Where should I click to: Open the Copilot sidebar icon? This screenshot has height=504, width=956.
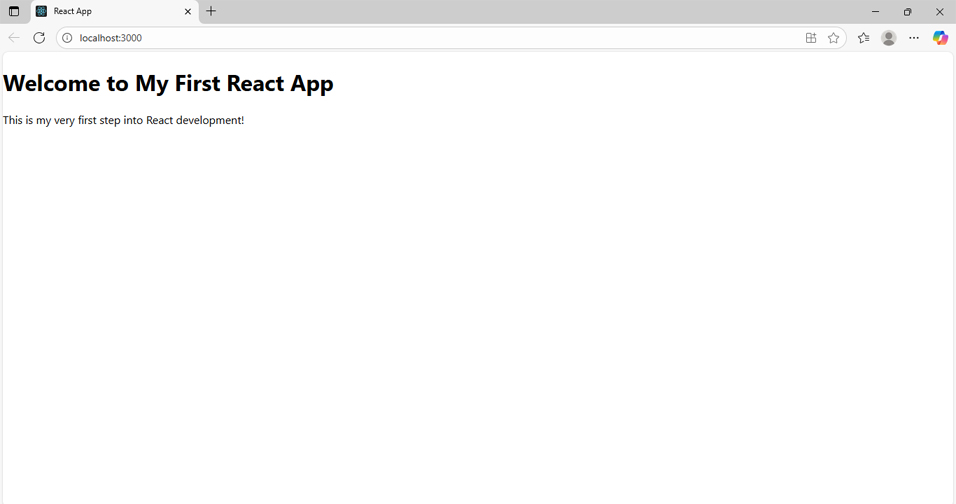click(x=940, y=38)
